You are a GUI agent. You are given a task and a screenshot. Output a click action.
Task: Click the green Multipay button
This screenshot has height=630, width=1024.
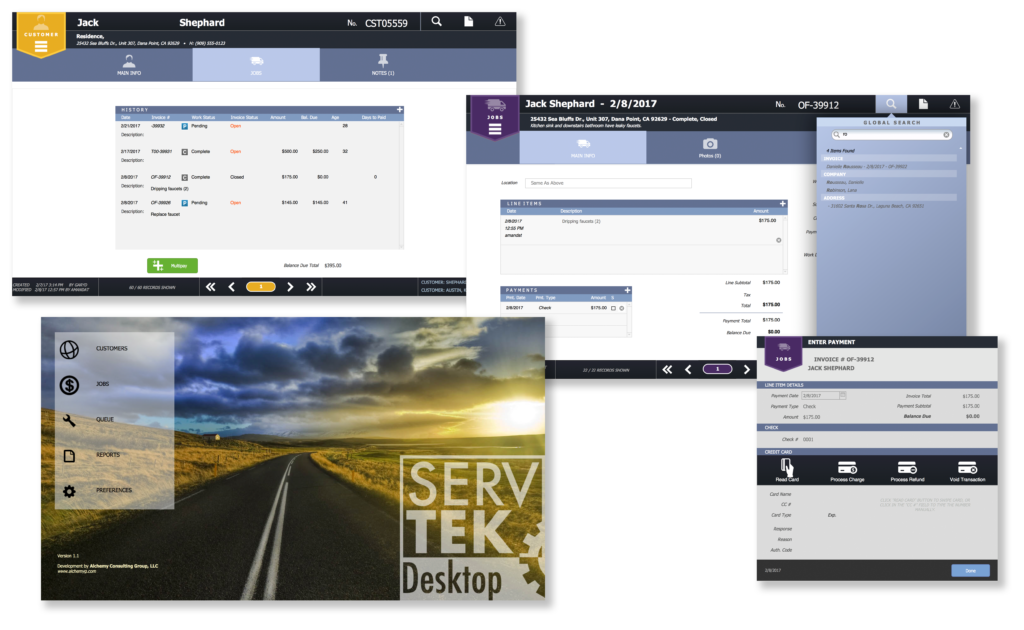(172, 266)
